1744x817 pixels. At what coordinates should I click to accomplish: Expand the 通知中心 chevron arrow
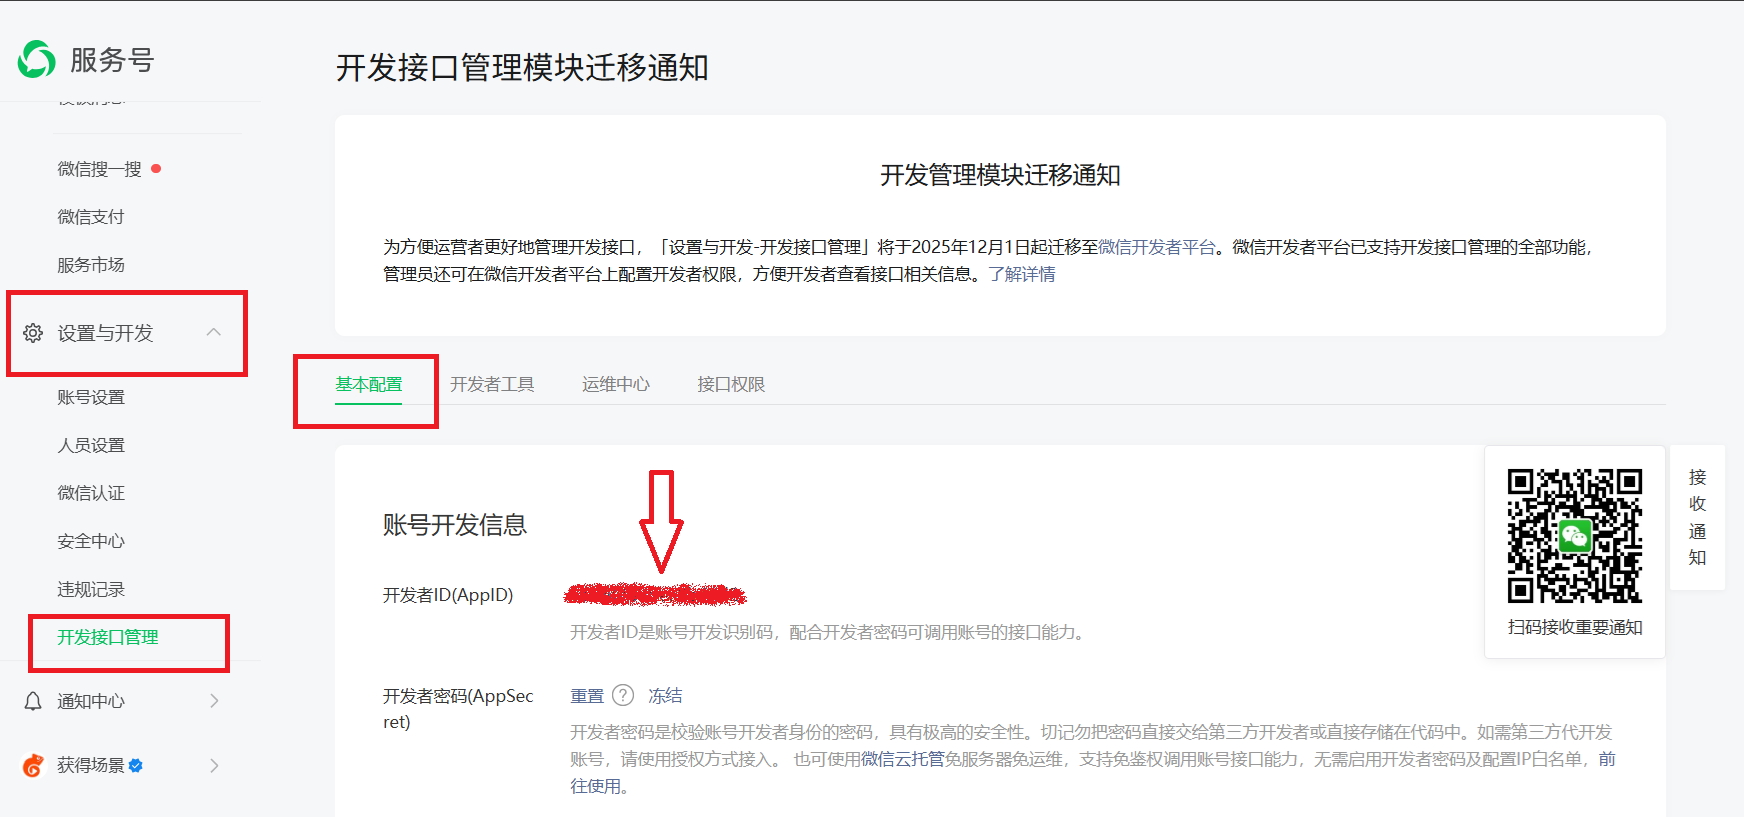pyautogui.click(x=214, y=701)
